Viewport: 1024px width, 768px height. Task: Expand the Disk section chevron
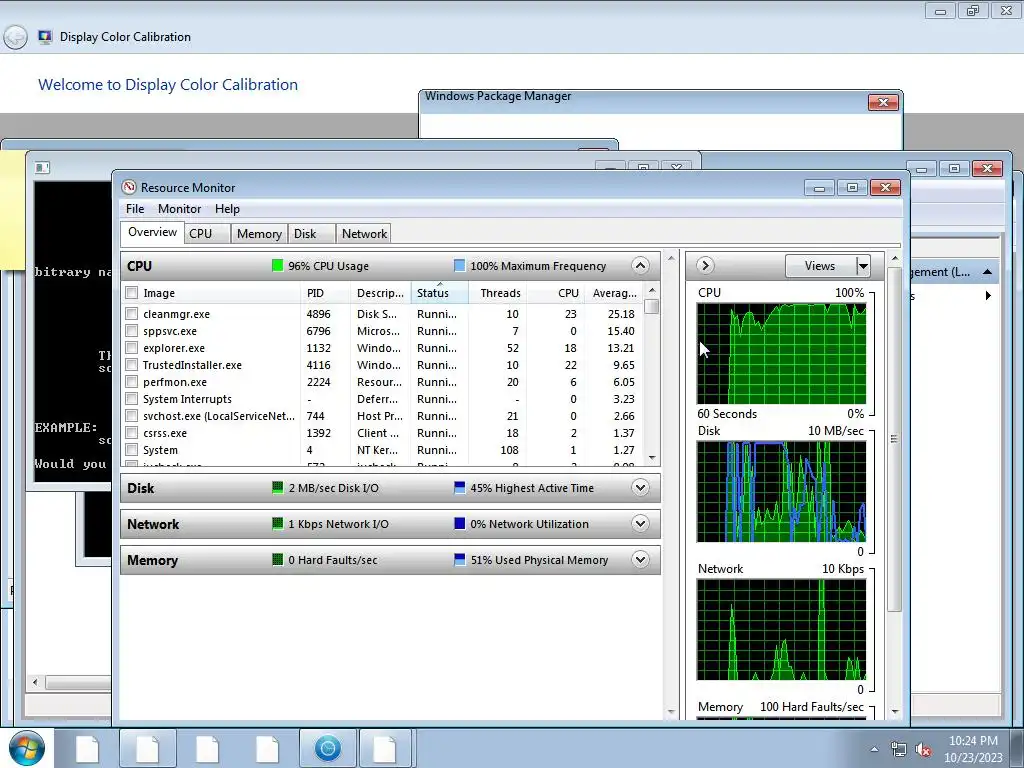point(640,487)
